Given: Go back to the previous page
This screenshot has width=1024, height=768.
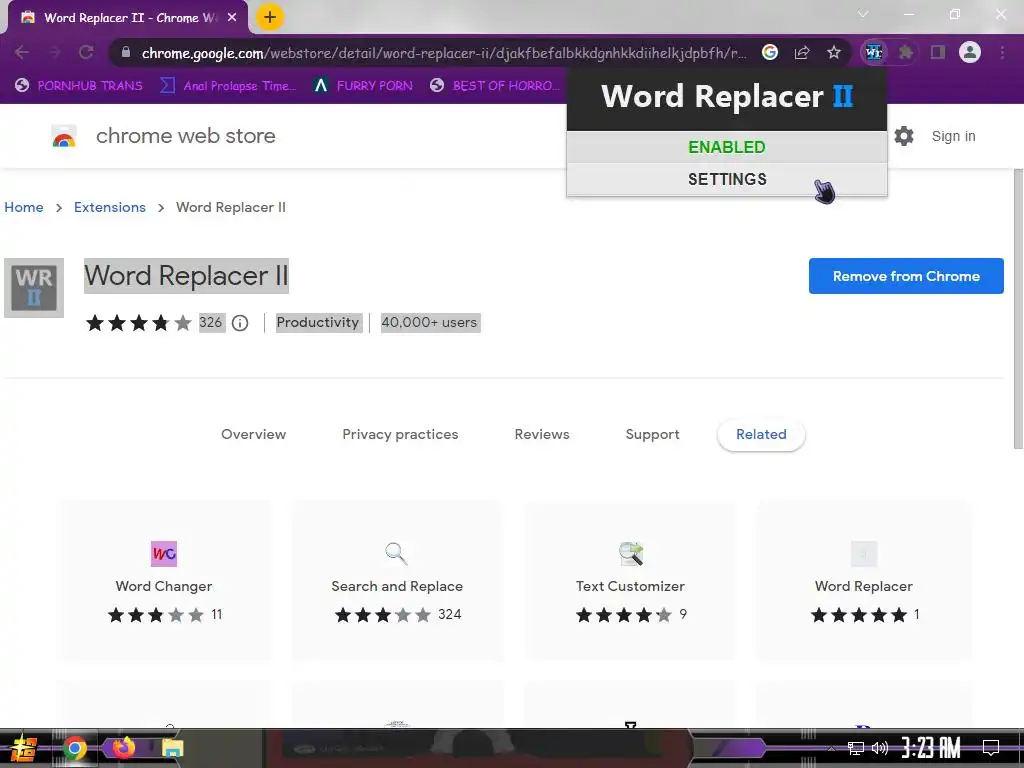Looking at the screenshot, I should coord(22,52).
